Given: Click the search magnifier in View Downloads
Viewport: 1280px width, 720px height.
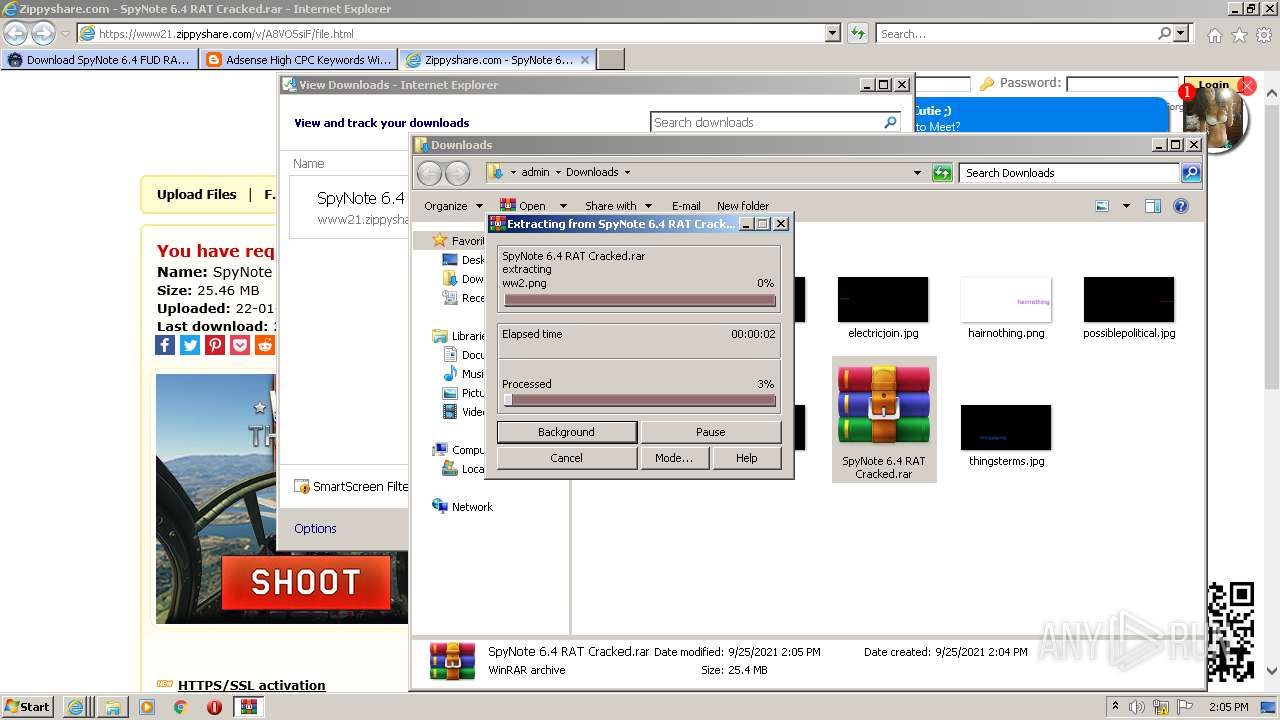Looking at the screenshot, I should tap(890, 122).
